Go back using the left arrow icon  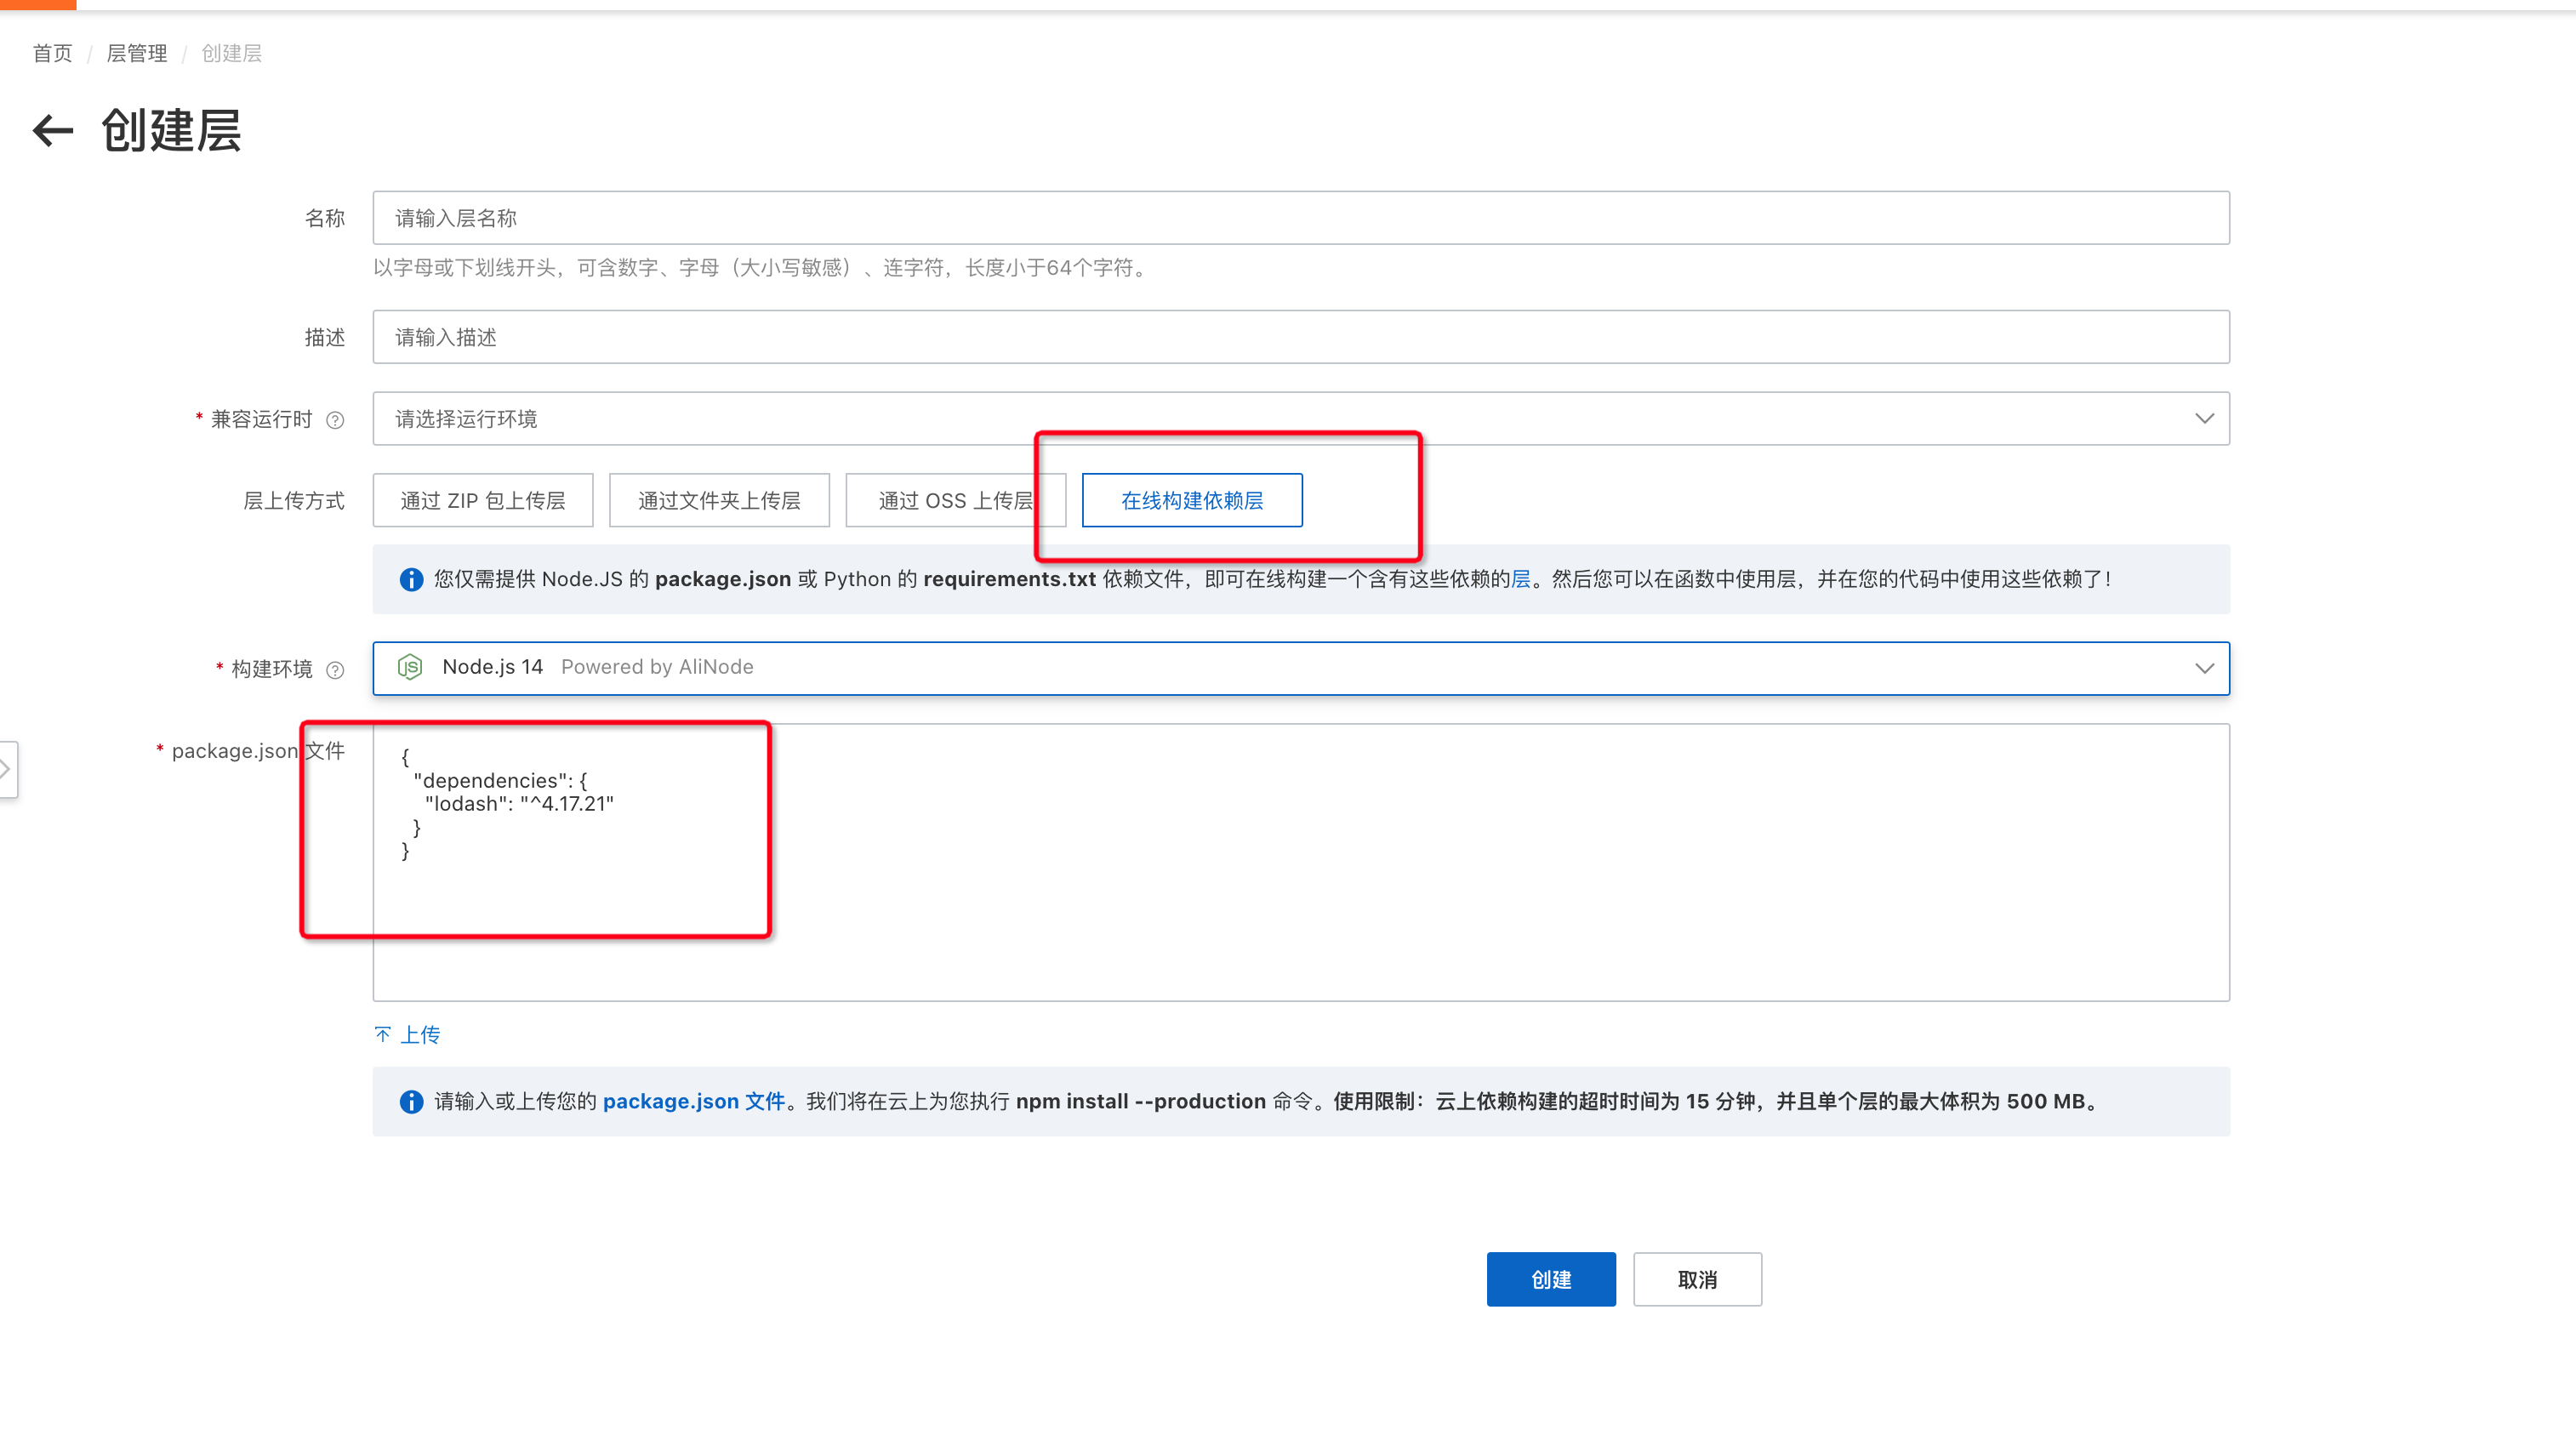click(53, 130)
